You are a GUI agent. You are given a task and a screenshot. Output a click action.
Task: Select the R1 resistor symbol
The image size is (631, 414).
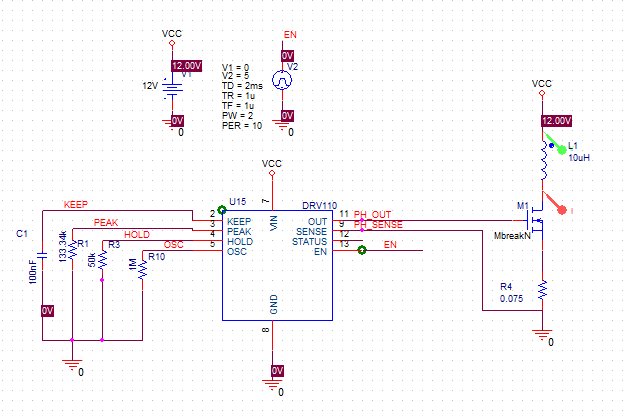(72, 250)
